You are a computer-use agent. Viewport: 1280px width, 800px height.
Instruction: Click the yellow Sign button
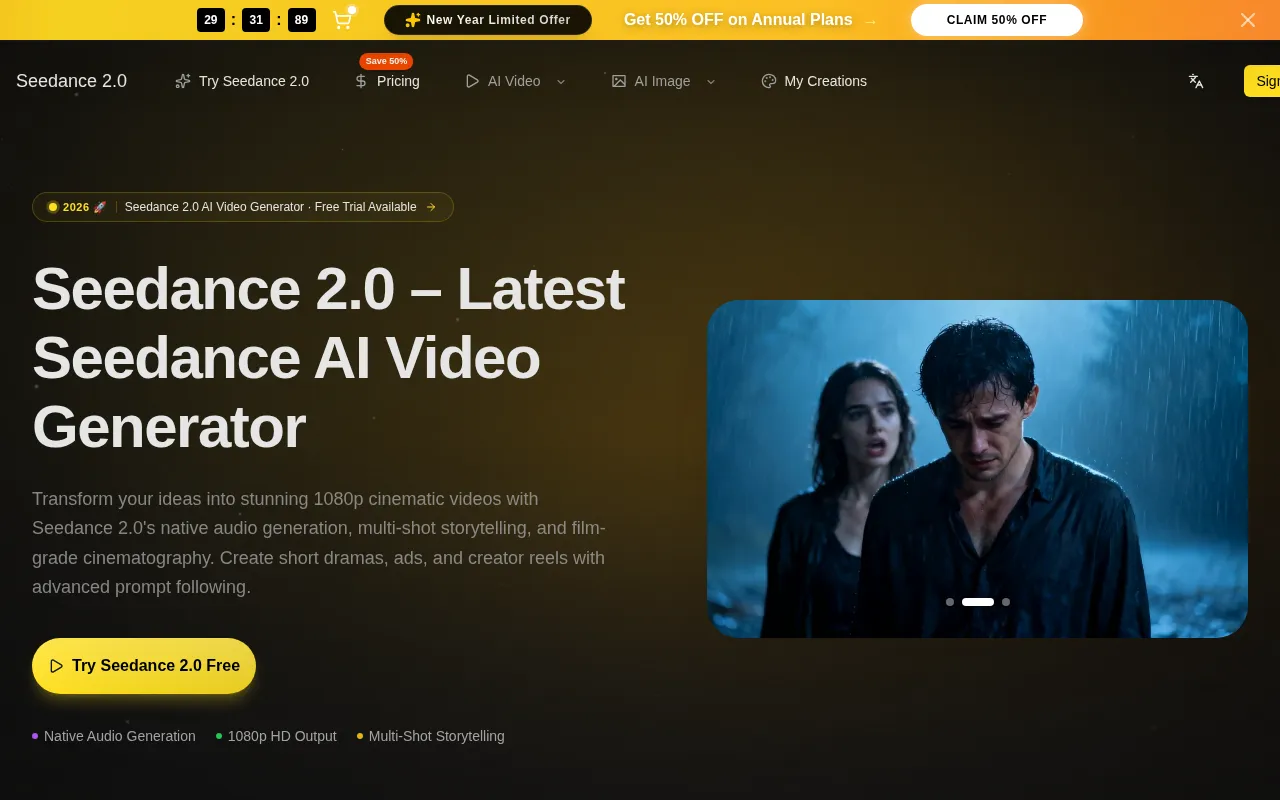pyautogui.click(x=1262, y=81)
